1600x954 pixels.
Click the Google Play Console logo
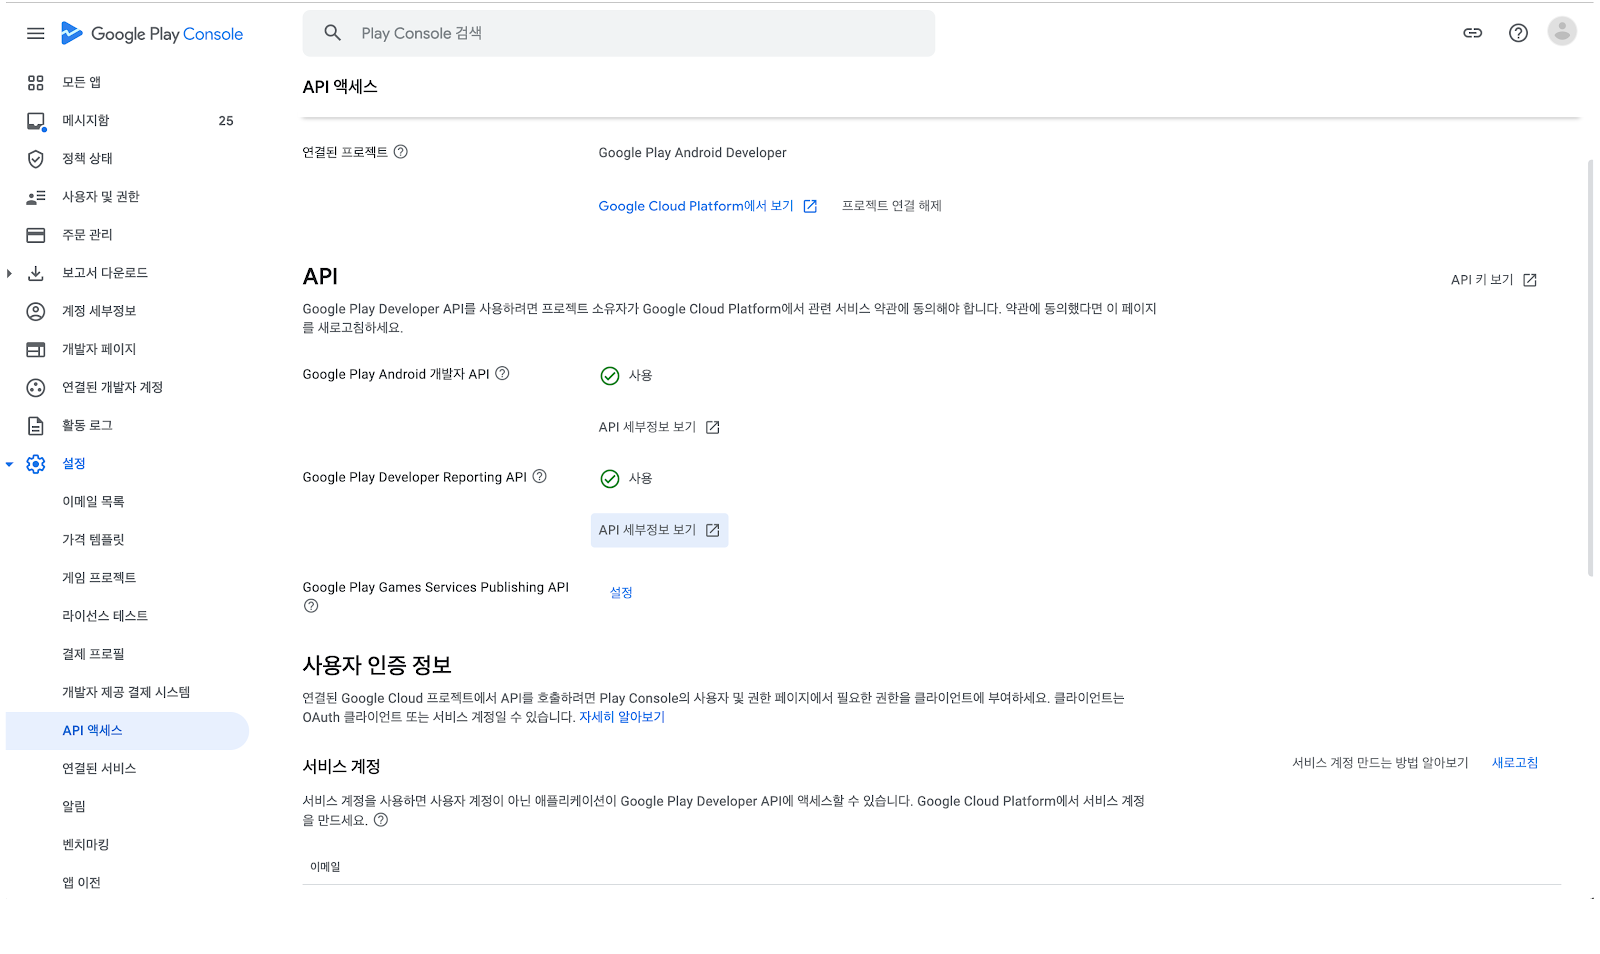pyautogui.click(x=151, y=33)
